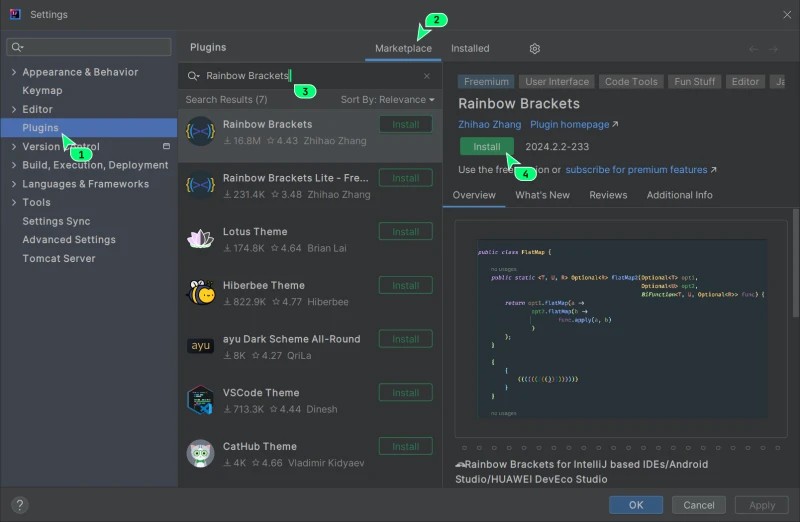Focus the settings search field
This screenshot has height=522, width=800.
point(89,47)
